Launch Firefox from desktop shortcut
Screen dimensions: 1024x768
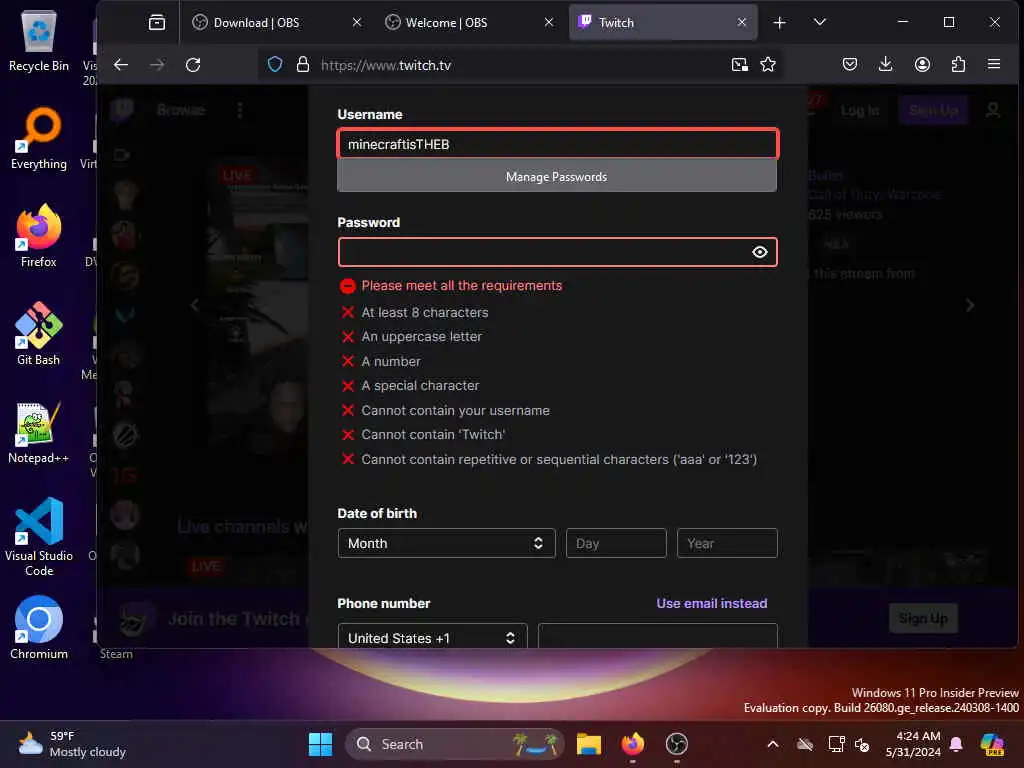coord(39,236)
